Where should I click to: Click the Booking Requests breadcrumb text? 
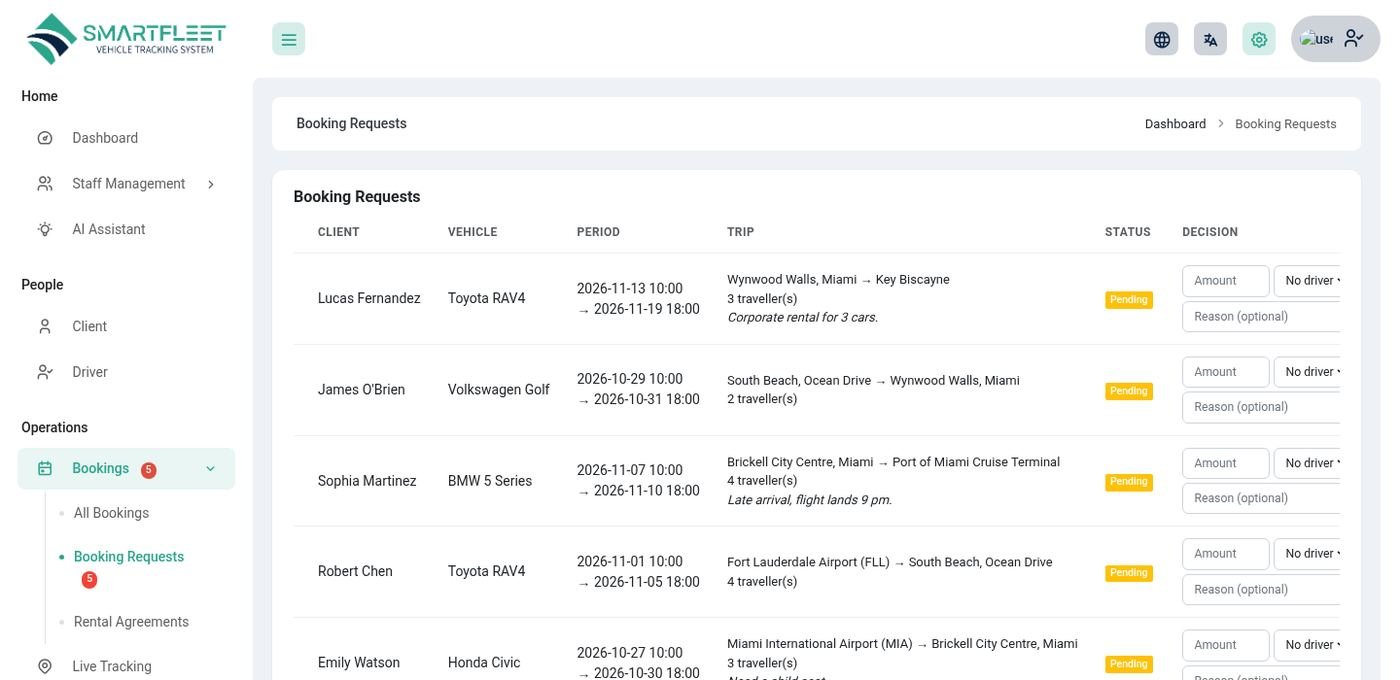point(1285,124)
